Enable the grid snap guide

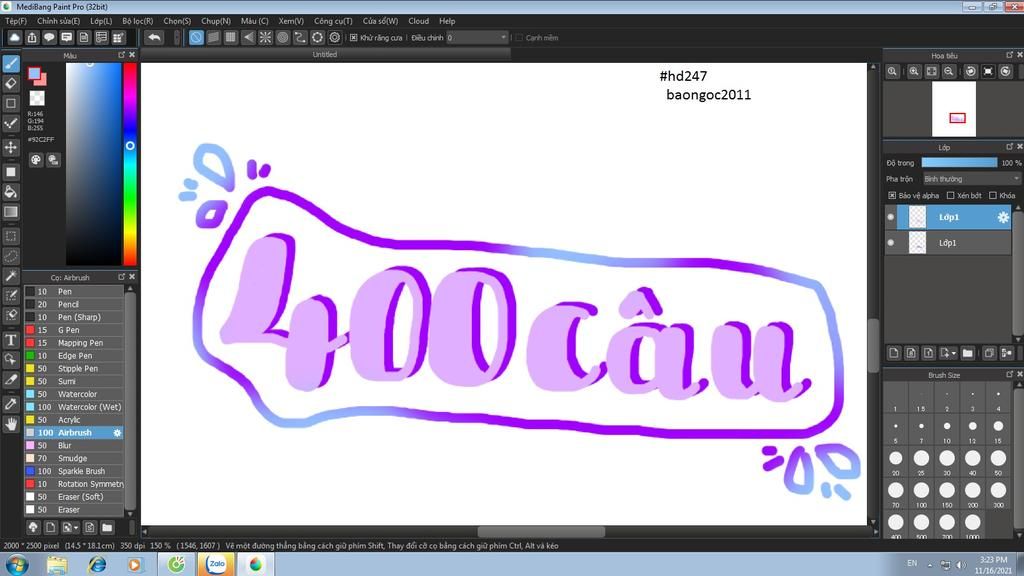[231, 37]
